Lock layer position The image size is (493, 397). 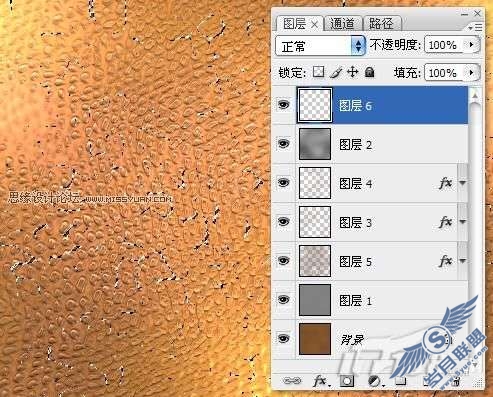[x=353, y=72]
